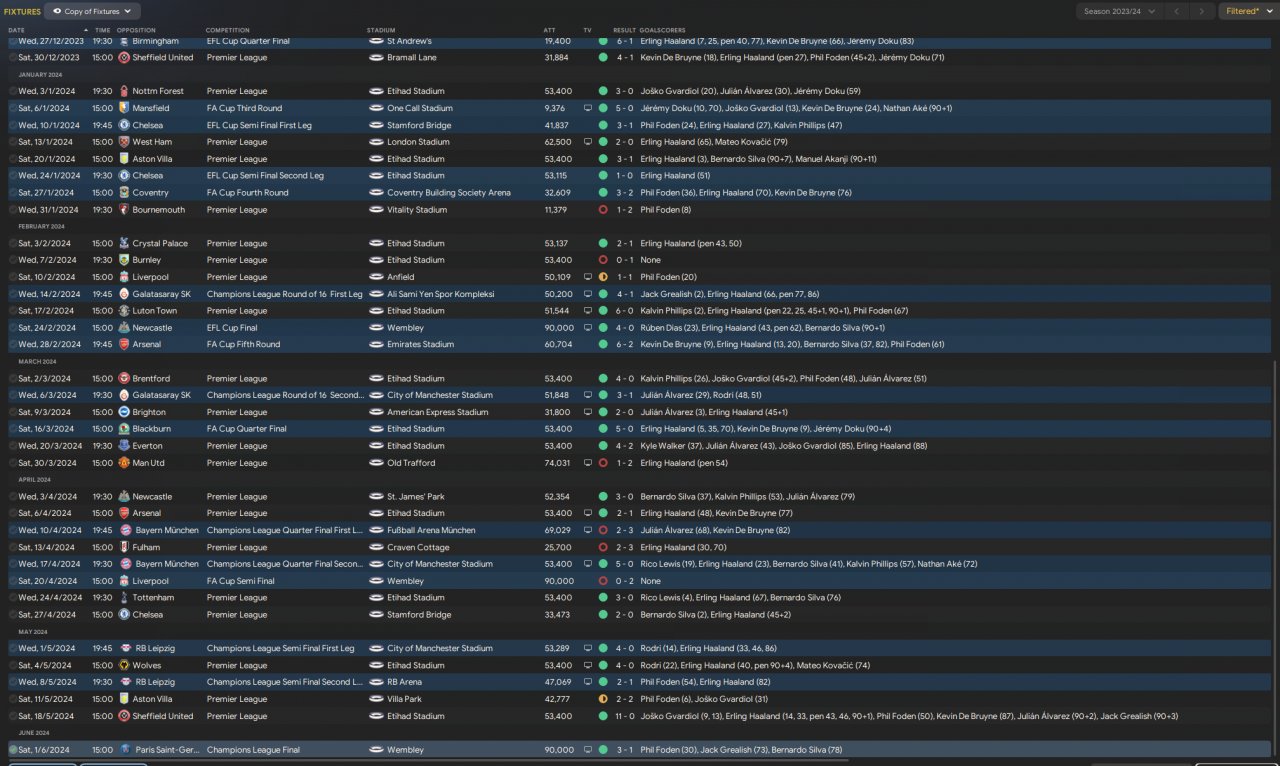Viewport: 1280px width, 766px height.
Task: Sort by the Result column header
Action: click(x=624, y=30)
